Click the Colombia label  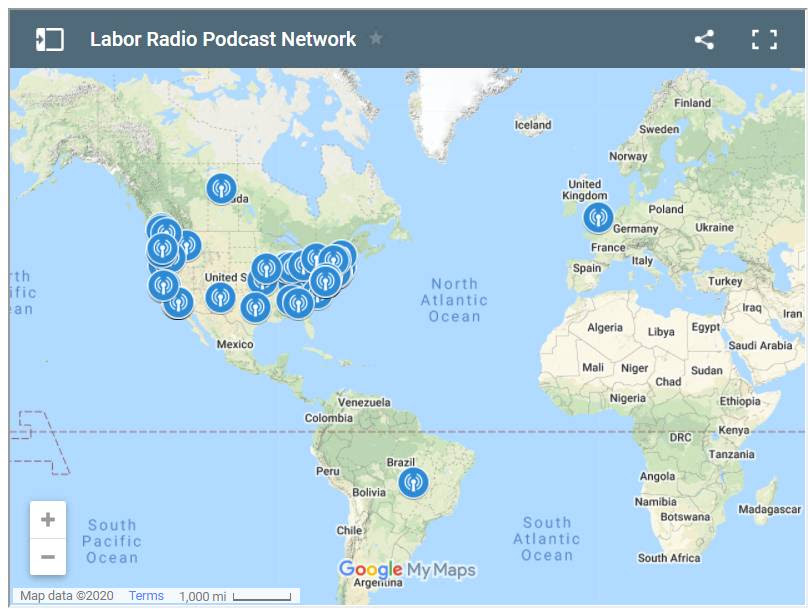click(329, 418)
